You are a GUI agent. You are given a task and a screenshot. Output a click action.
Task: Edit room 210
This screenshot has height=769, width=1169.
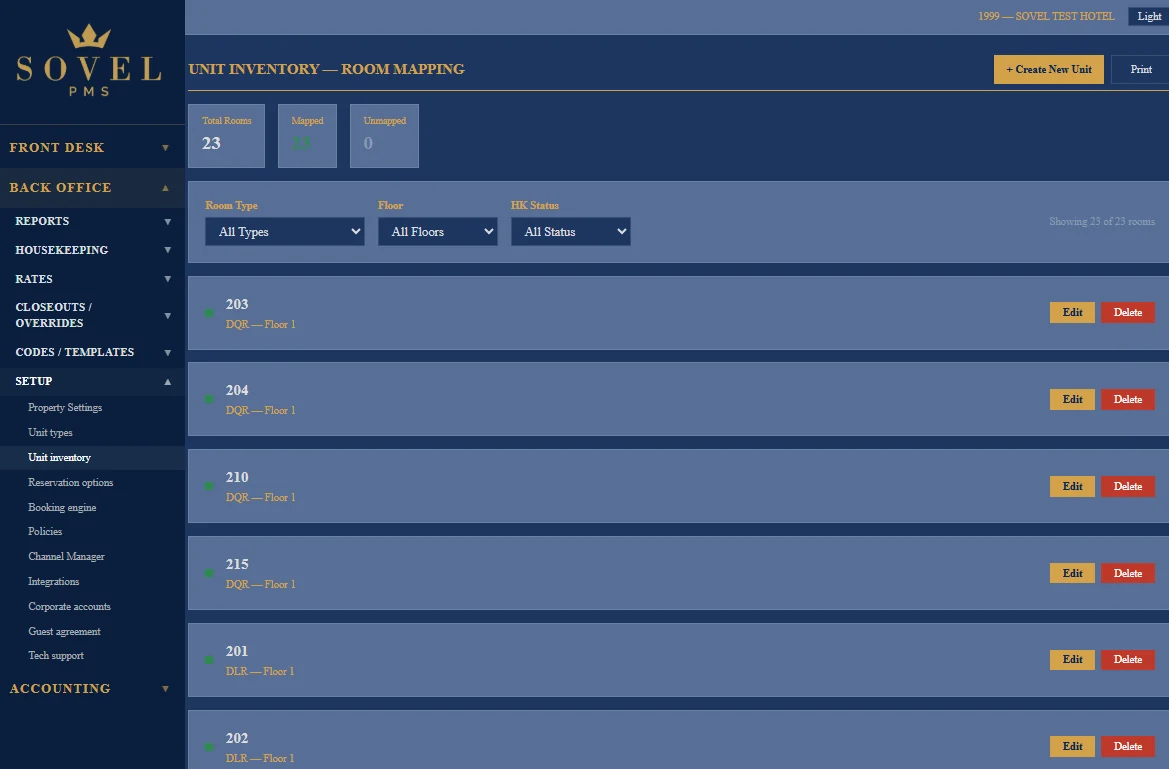[x=1072, y=486]
